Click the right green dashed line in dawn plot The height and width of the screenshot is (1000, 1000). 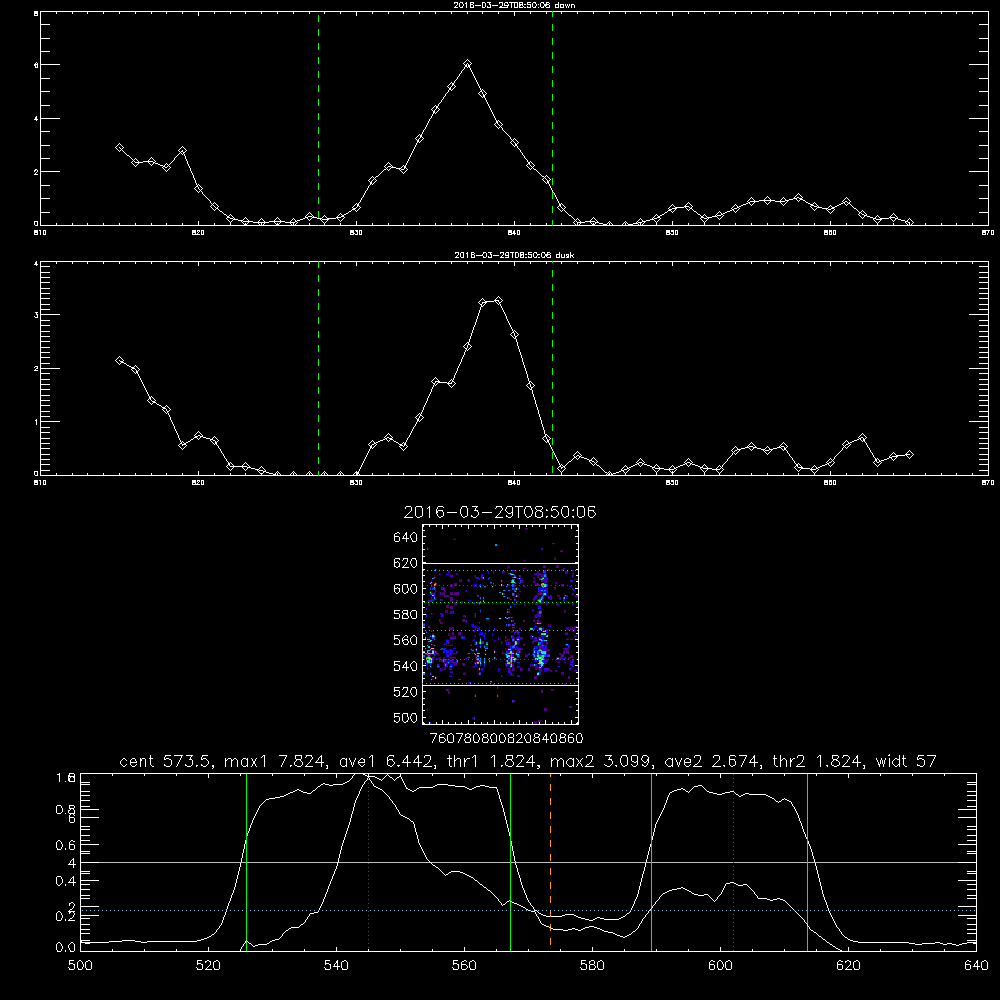click(x=552, y=119)
